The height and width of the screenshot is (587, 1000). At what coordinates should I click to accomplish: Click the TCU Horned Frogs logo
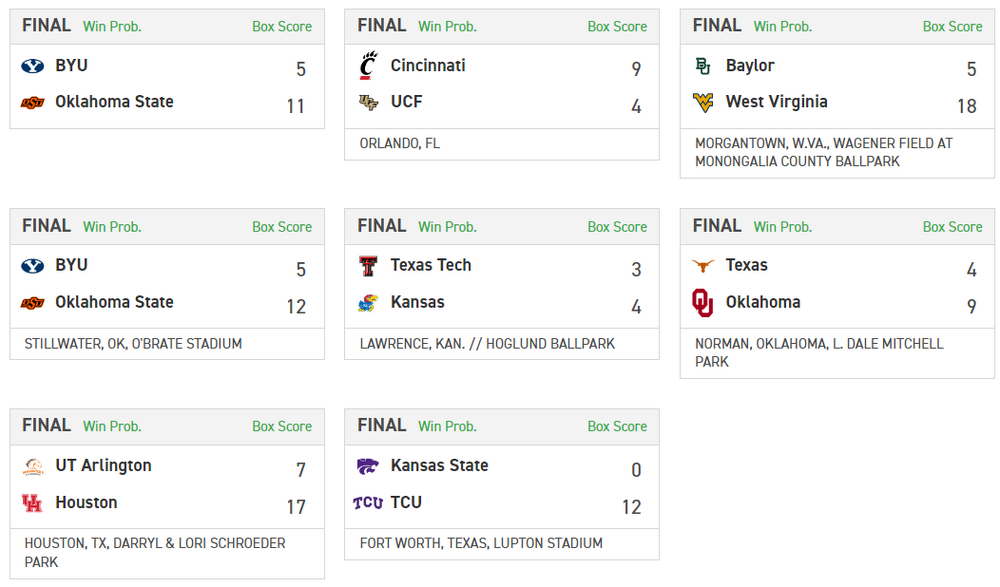pos(368,503)
